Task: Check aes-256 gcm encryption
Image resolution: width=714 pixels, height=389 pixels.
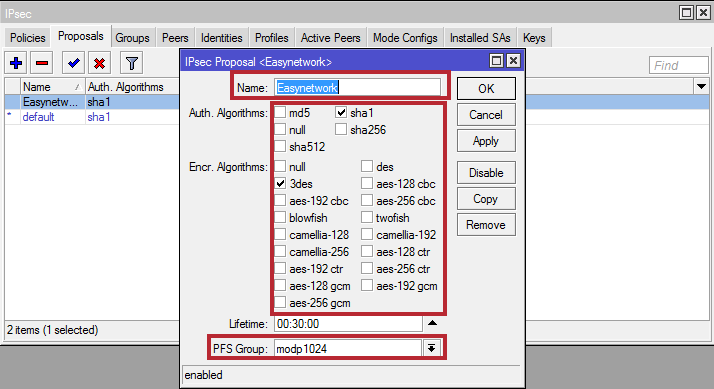Action: coord(280,302)
